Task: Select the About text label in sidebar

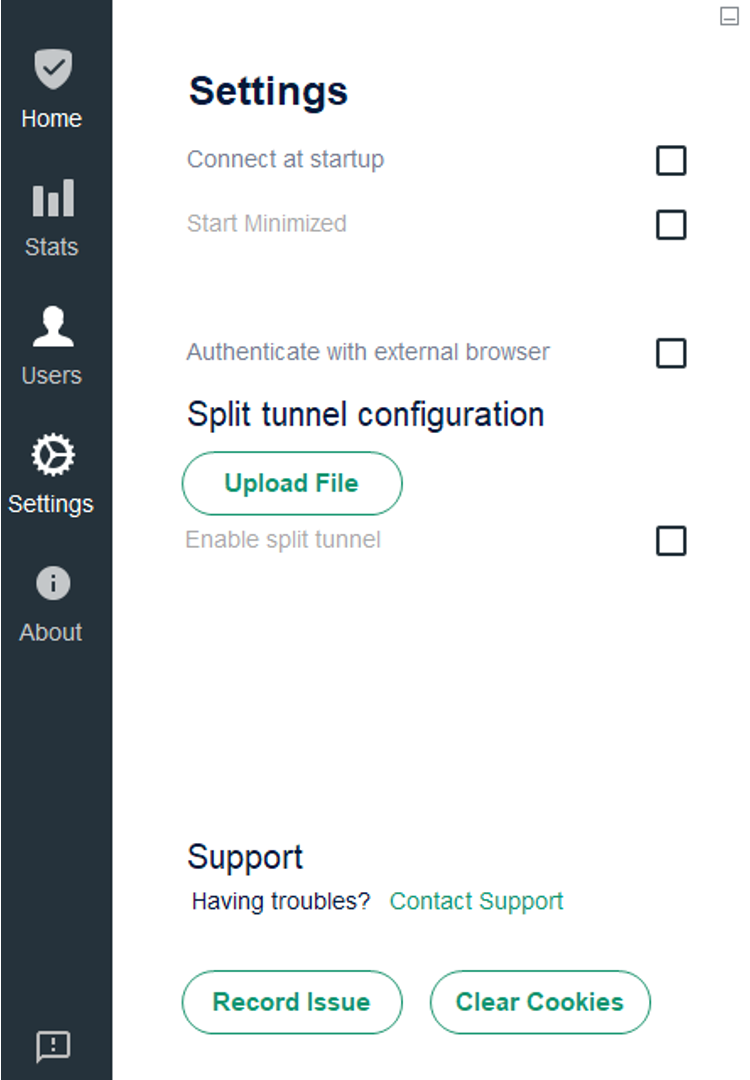Action: (51, 632)
